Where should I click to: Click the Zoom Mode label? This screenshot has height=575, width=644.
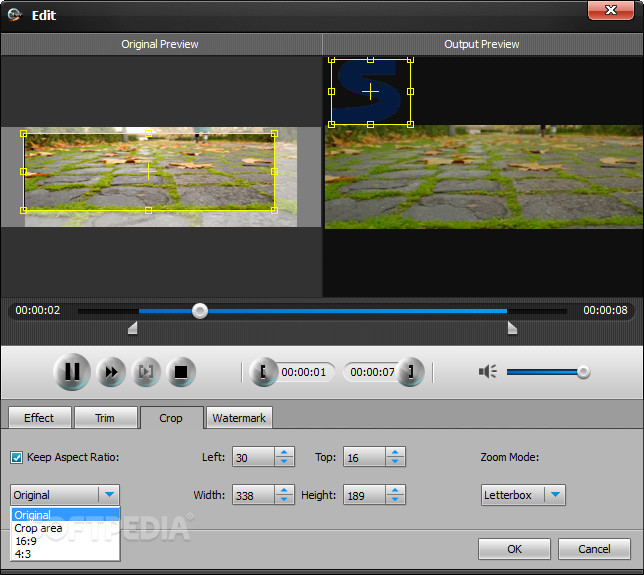point(510,457)
